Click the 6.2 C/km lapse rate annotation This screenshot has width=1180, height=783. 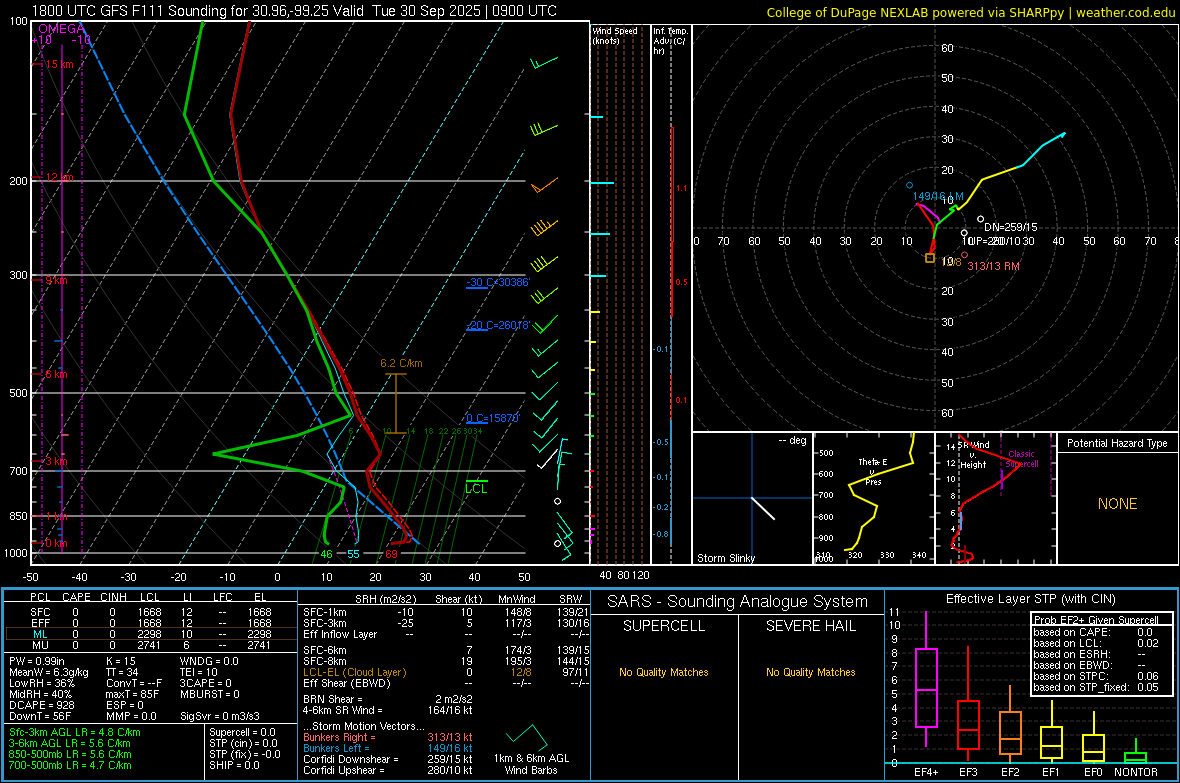coord(401,363)
